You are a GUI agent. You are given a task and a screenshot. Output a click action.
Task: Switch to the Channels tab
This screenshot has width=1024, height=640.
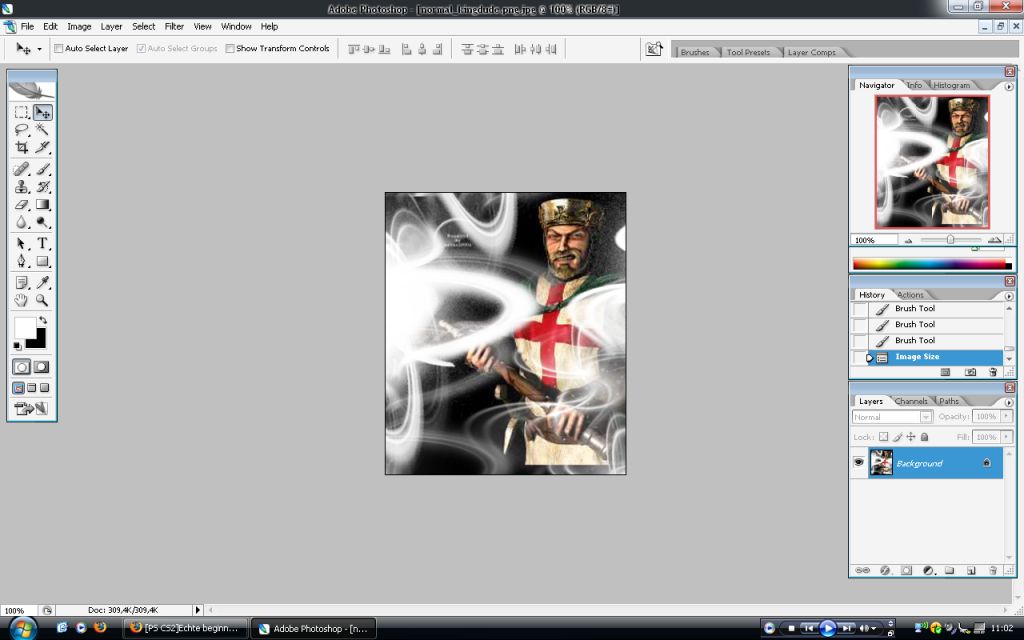click(911, 401)
